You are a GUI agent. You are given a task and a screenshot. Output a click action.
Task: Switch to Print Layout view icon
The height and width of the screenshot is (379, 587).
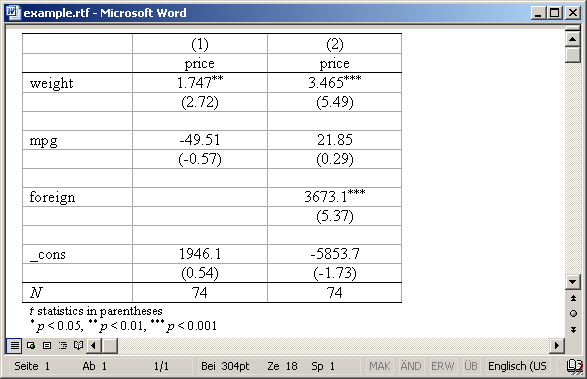47,345
